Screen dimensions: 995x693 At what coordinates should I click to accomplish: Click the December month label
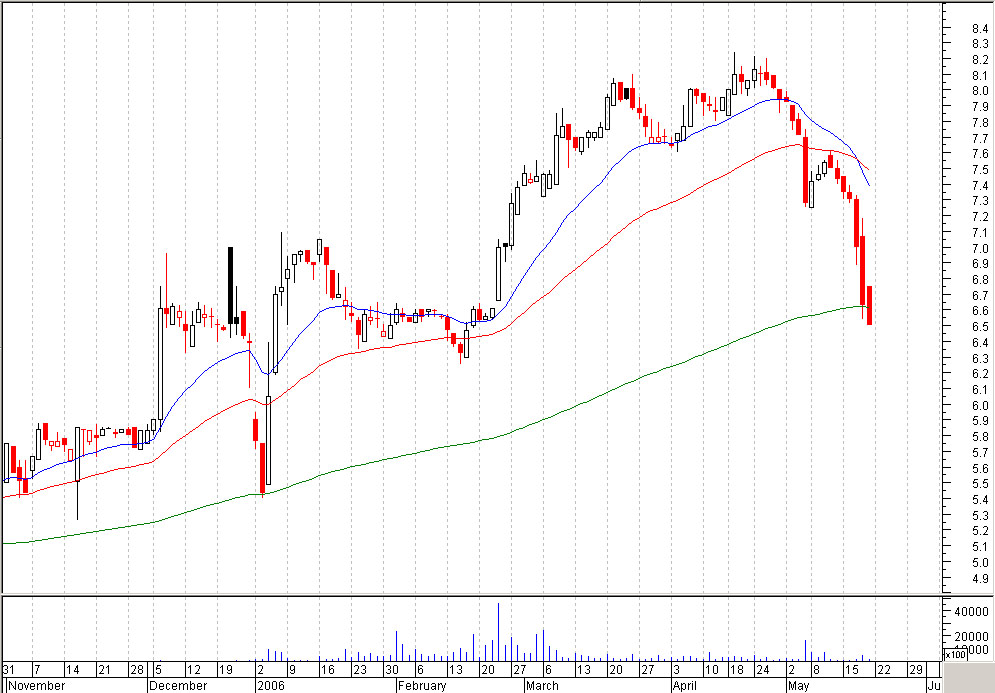[x=178, y=685]
